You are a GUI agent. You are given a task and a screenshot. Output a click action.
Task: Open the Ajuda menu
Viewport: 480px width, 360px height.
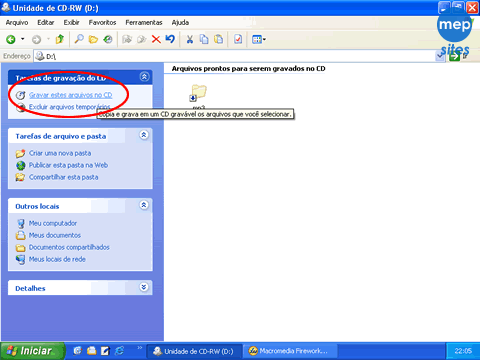(x=180, y=22)
